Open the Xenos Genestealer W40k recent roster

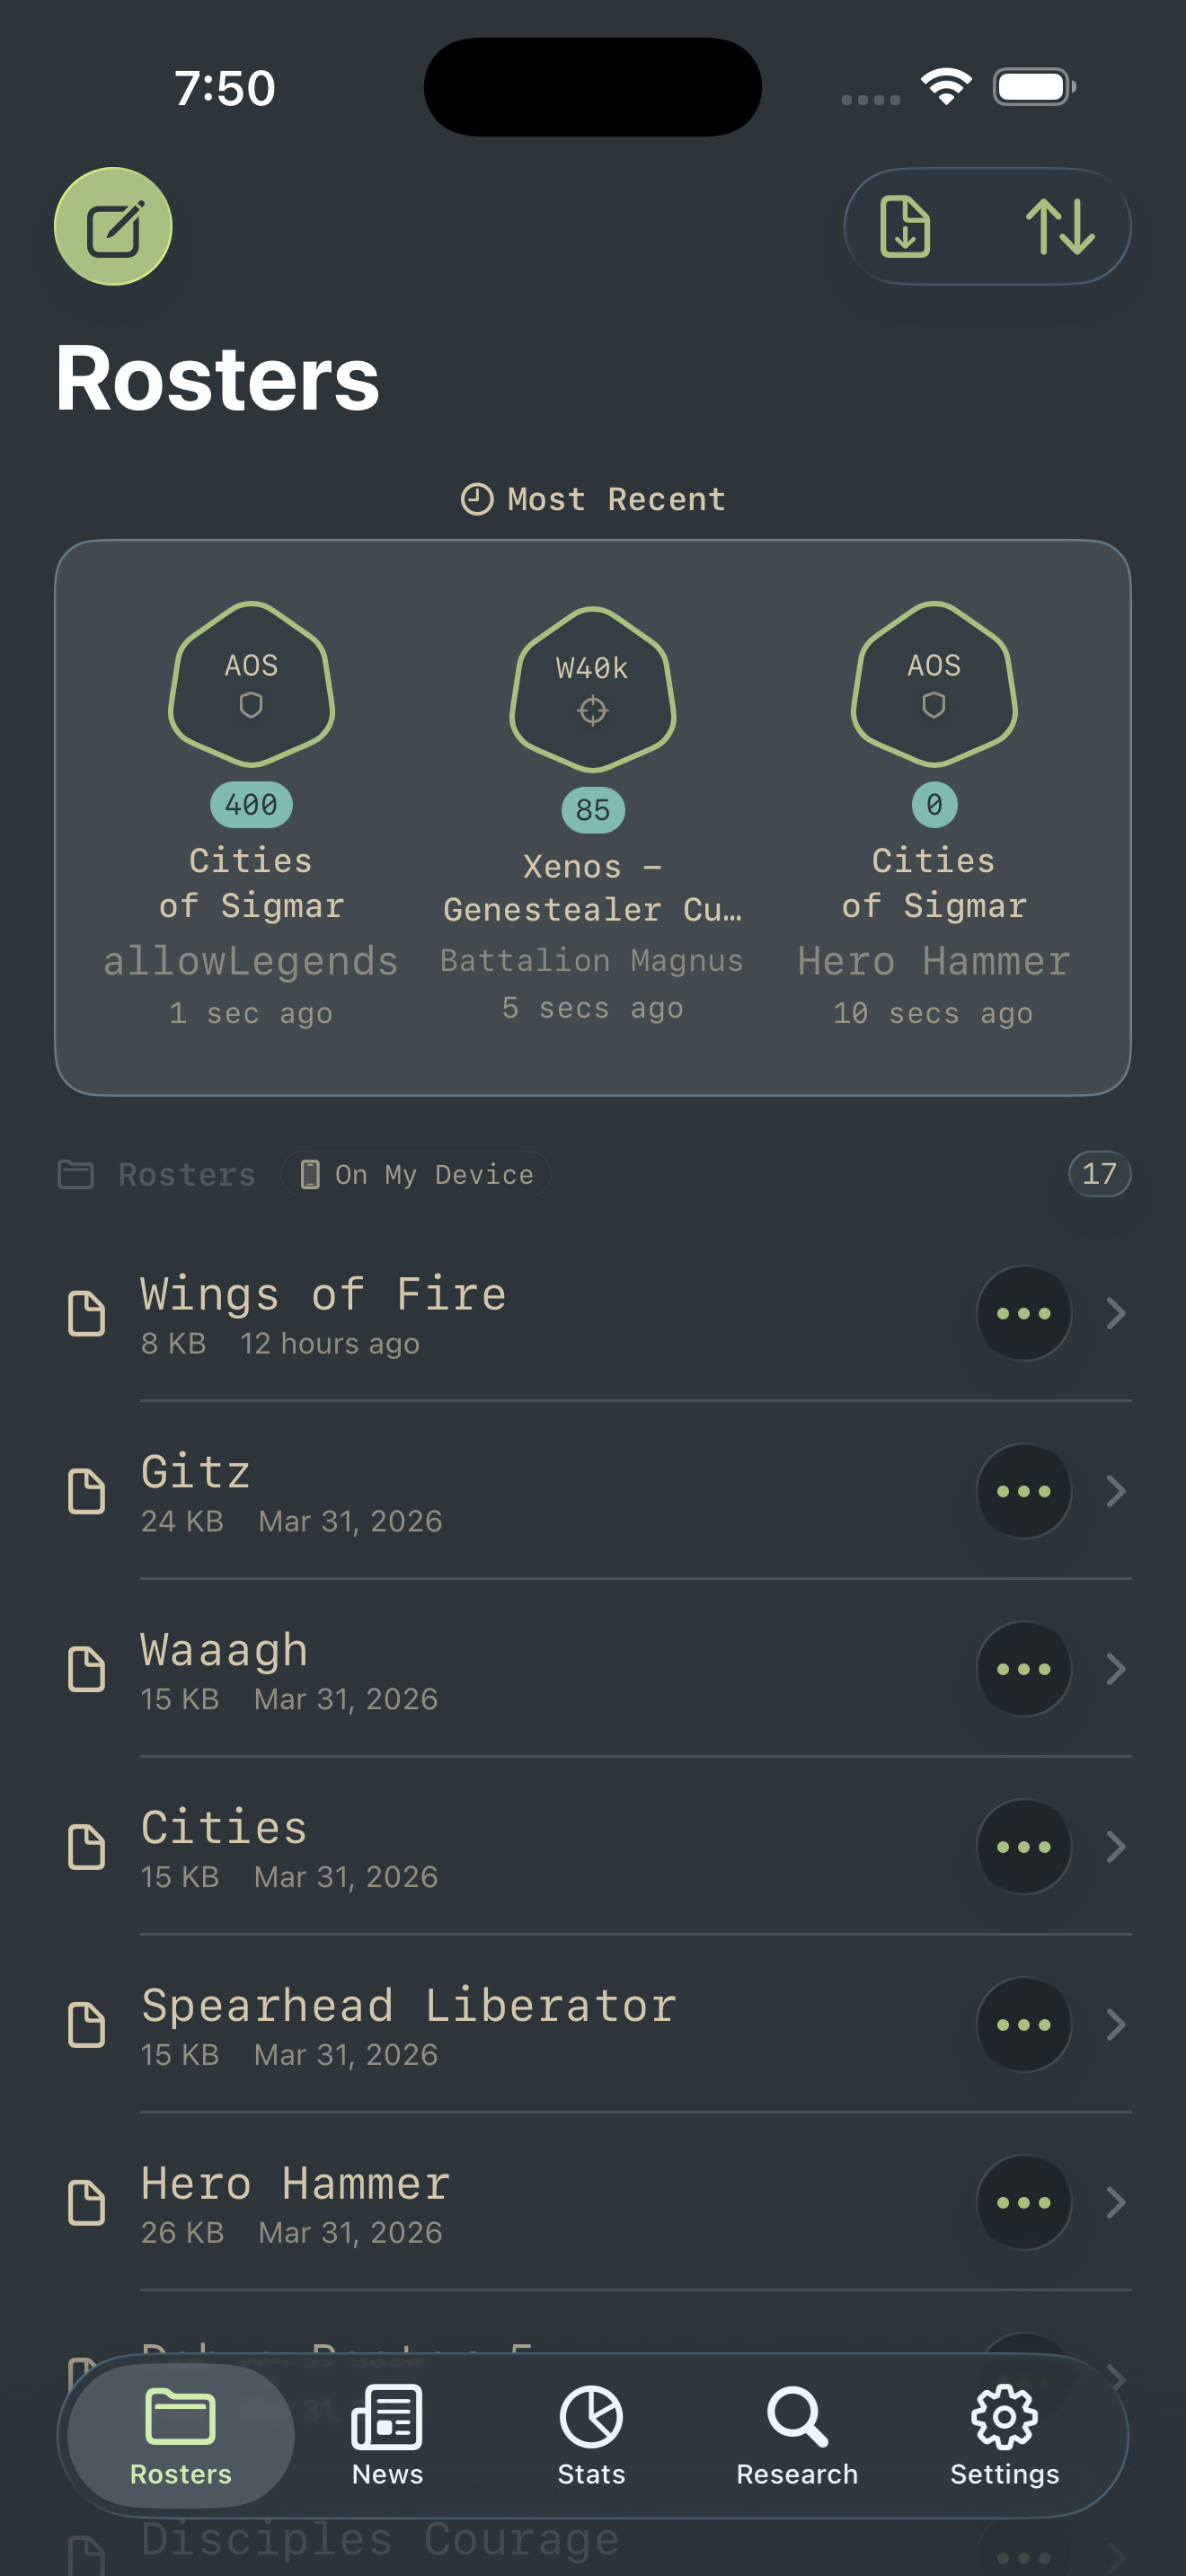[593, 690]
